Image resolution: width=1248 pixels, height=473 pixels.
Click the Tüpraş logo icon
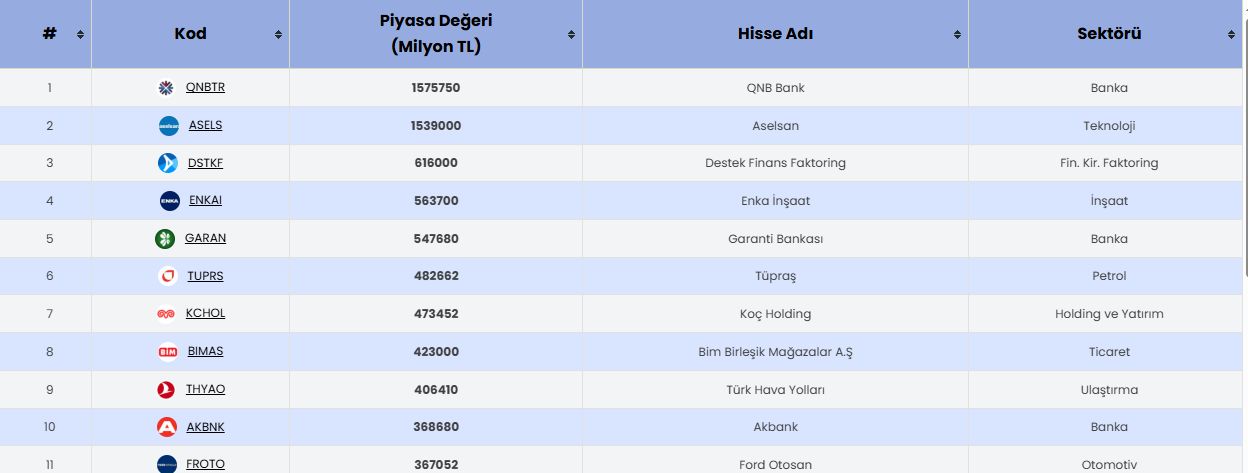pos(168,276)
